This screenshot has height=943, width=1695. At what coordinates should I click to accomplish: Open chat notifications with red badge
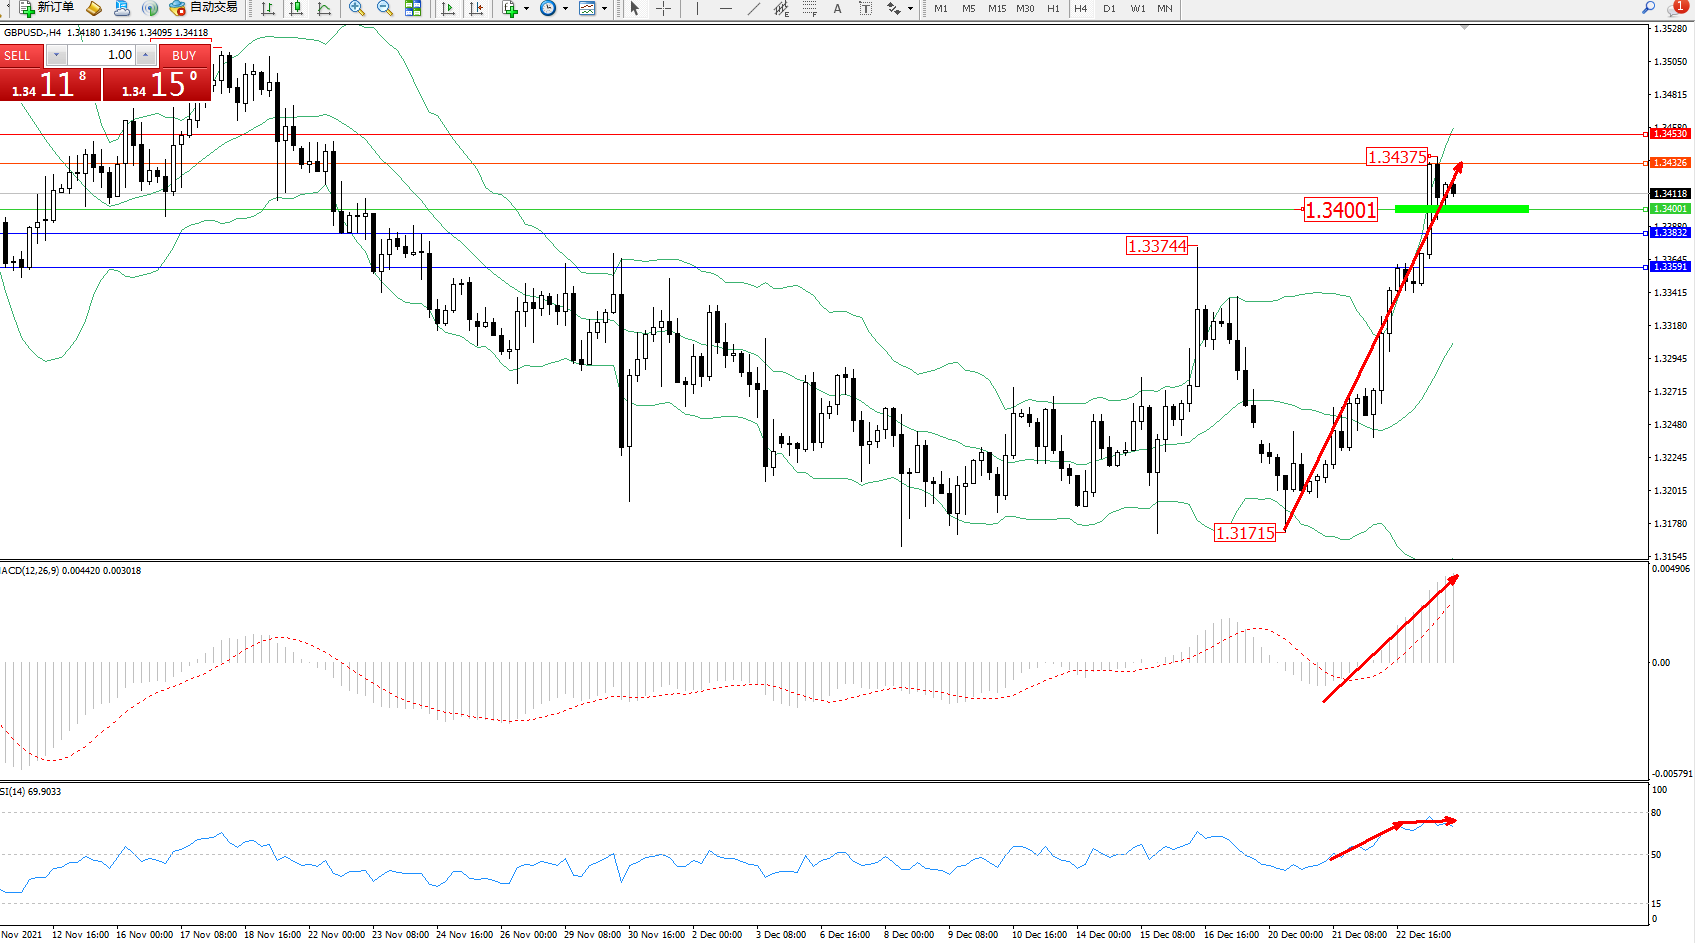tap(1677, 8)
